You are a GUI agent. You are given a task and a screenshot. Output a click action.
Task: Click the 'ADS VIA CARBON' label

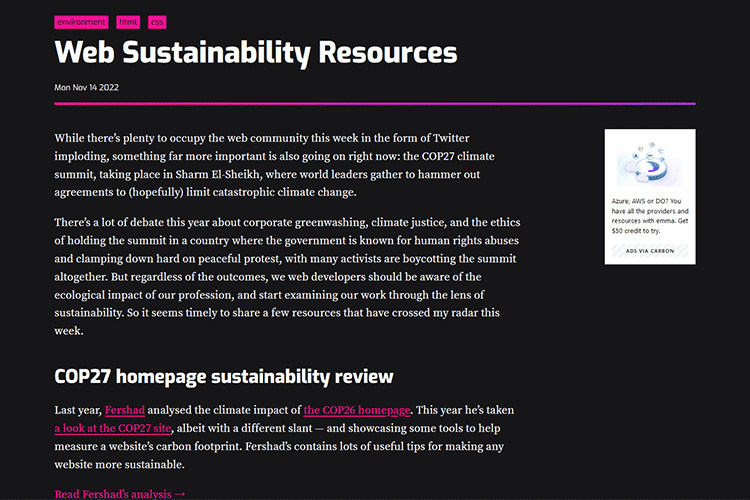649,251
